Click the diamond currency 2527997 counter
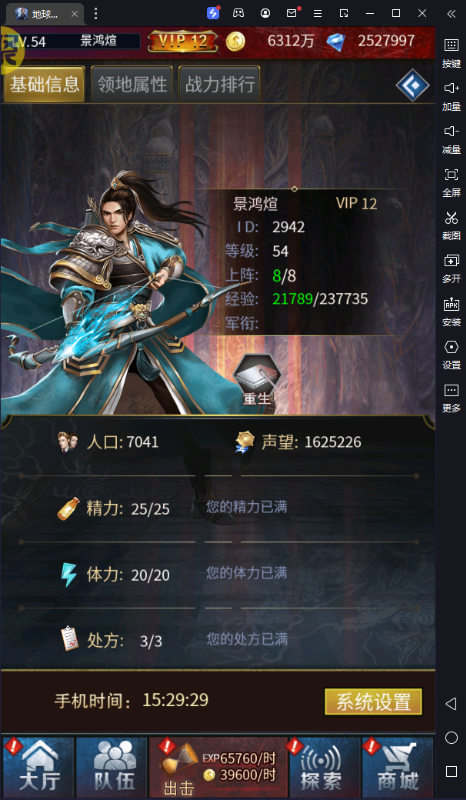 [x=372, y=41]
